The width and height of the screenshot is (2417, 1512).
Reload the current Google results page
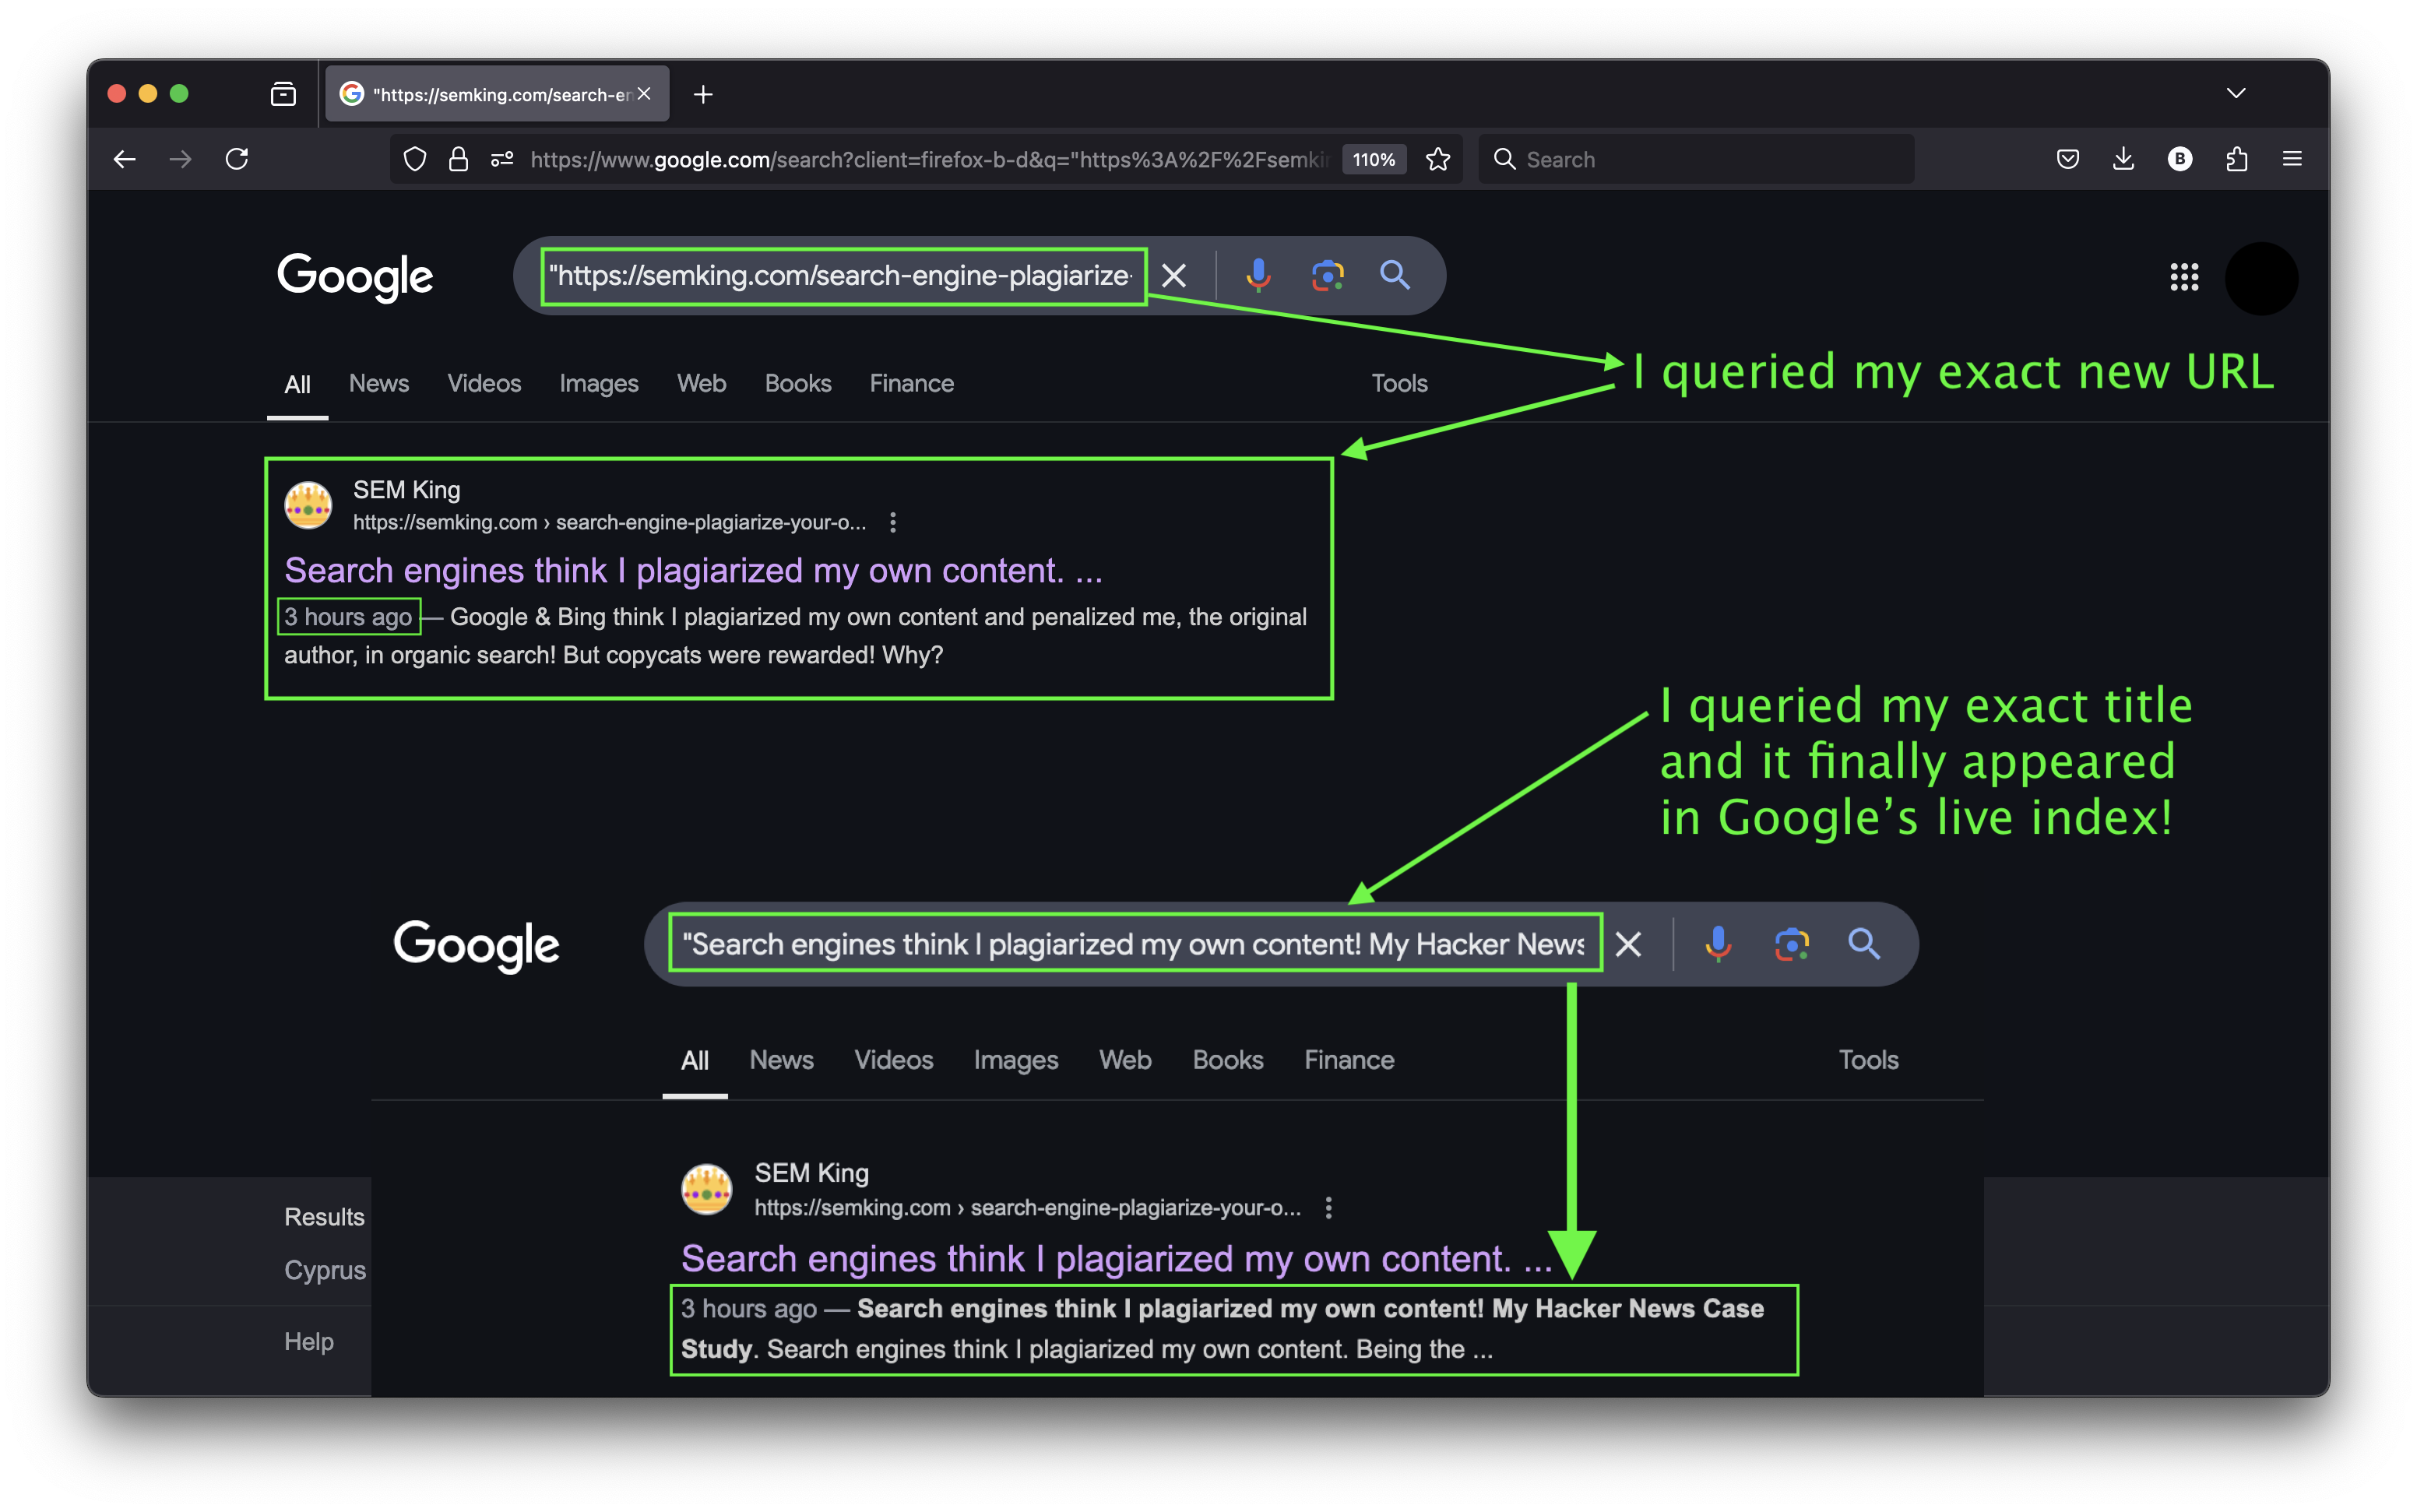tap(237, 159)
